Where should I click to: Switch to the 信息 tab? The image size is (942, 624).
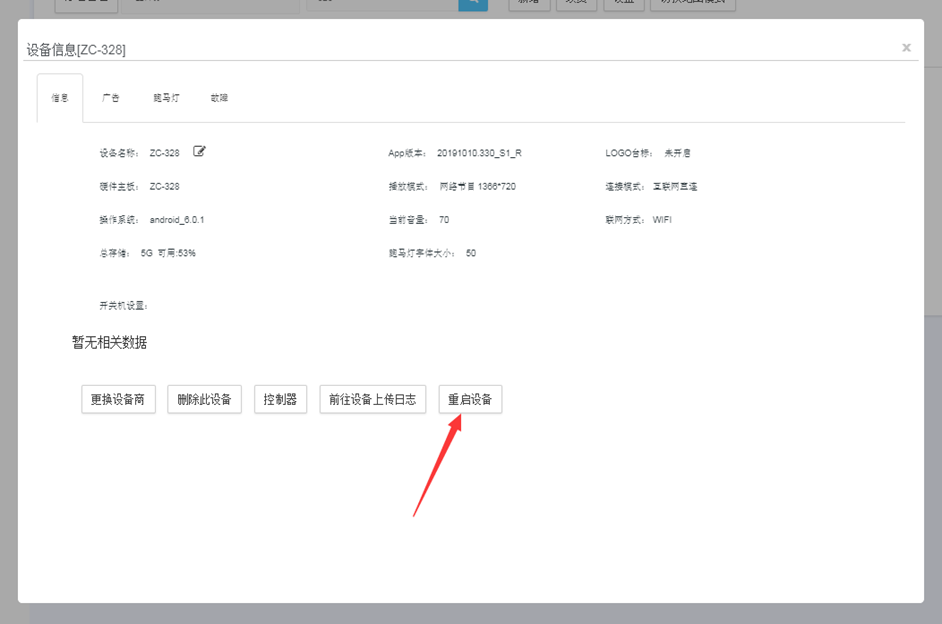click(60, 98)
